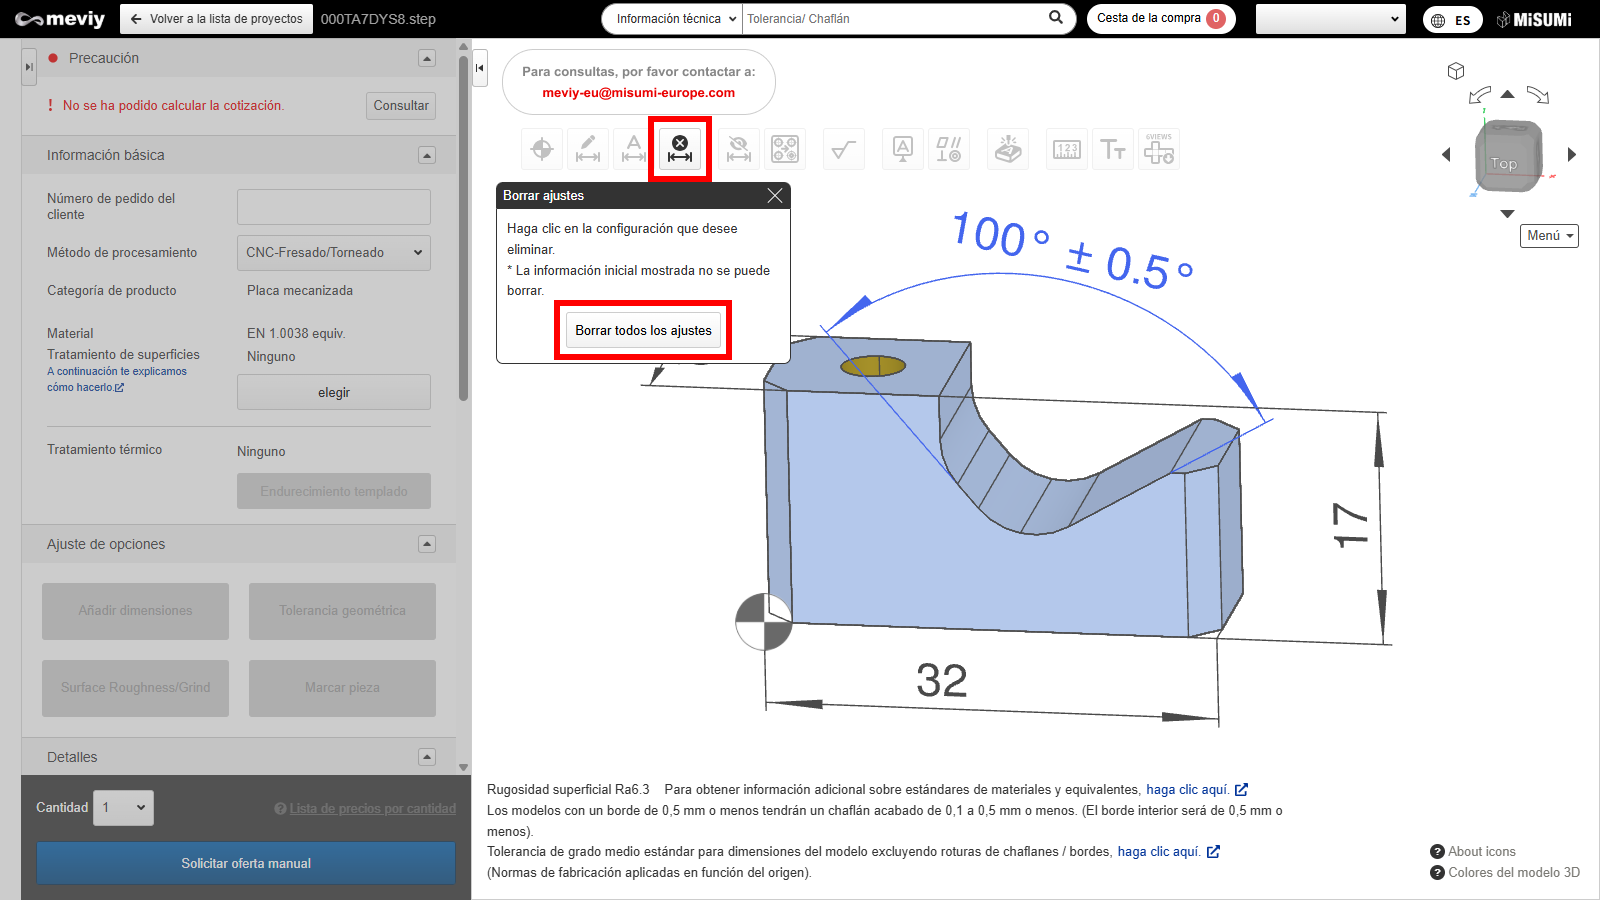Image resolution: width=1600 pixels, height=900 pixels.
Task: Click the isometric cube view icon
Action: (x=1456, y=71)
